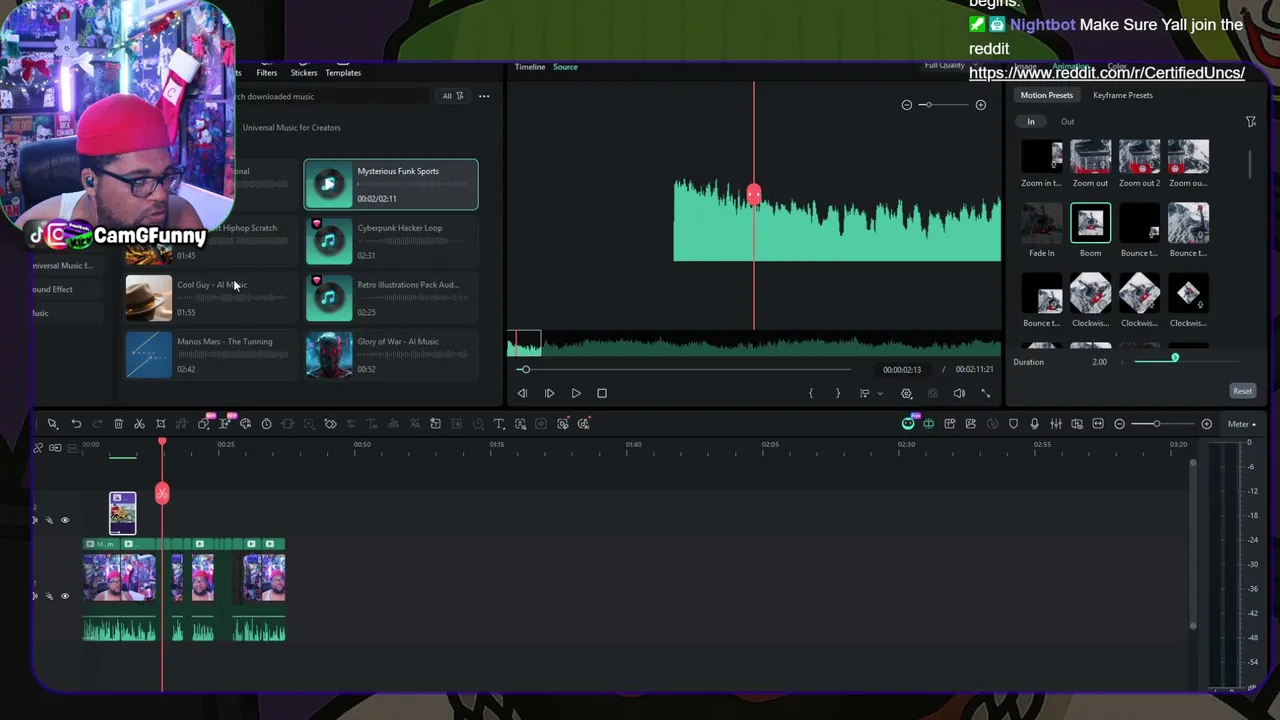Open the audio mixer icon

tap(1056, 424)
